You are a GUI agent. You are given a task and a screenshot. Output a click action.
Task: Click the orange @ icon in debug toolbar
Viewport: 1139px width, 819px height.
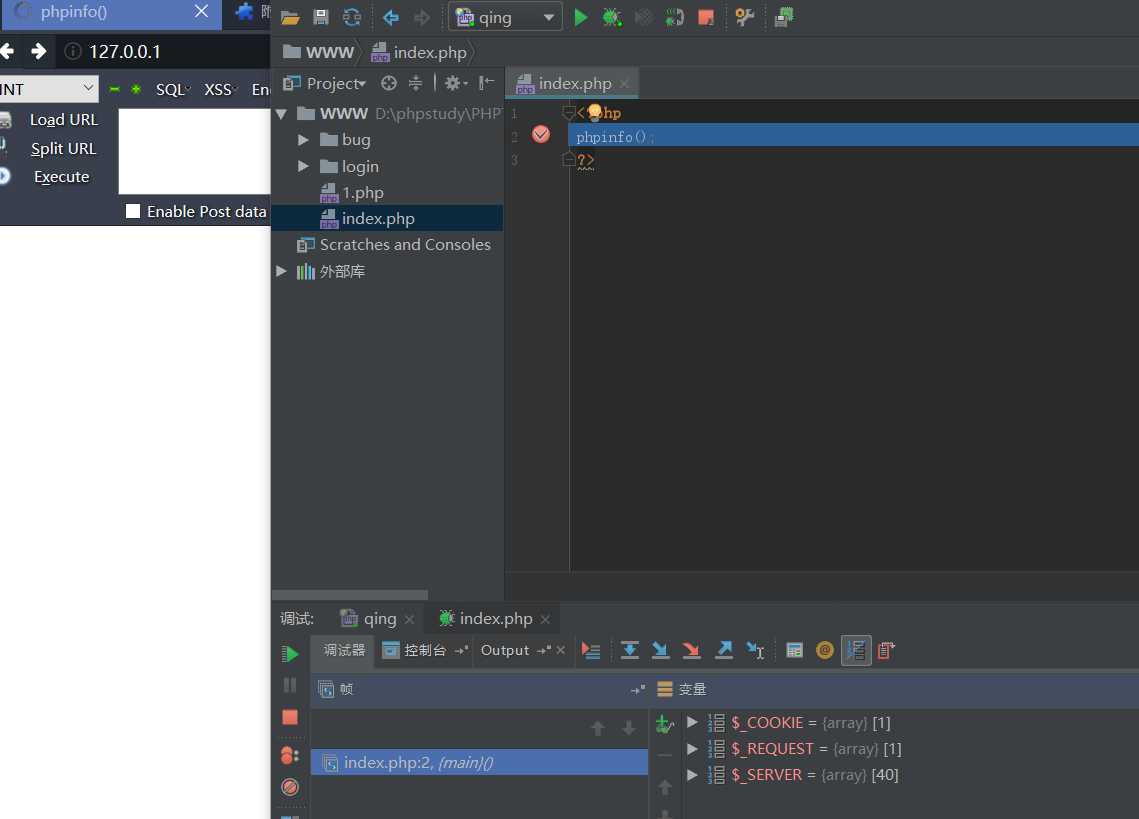824,650
